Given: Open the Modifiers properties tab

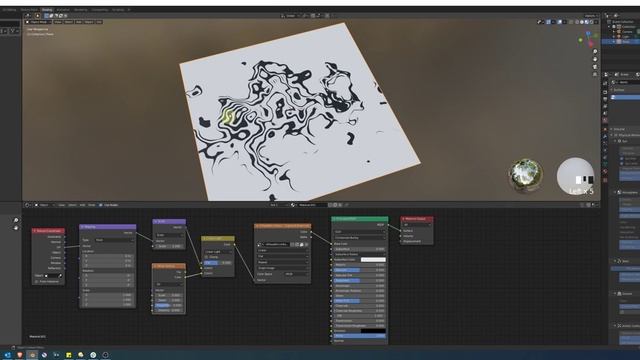Looking at the screenshot, I should (605, 136).
